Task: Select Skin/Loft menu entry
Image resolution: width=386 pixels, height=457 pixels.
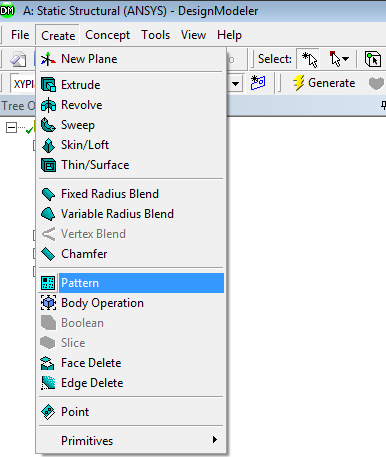Action: 131,145
